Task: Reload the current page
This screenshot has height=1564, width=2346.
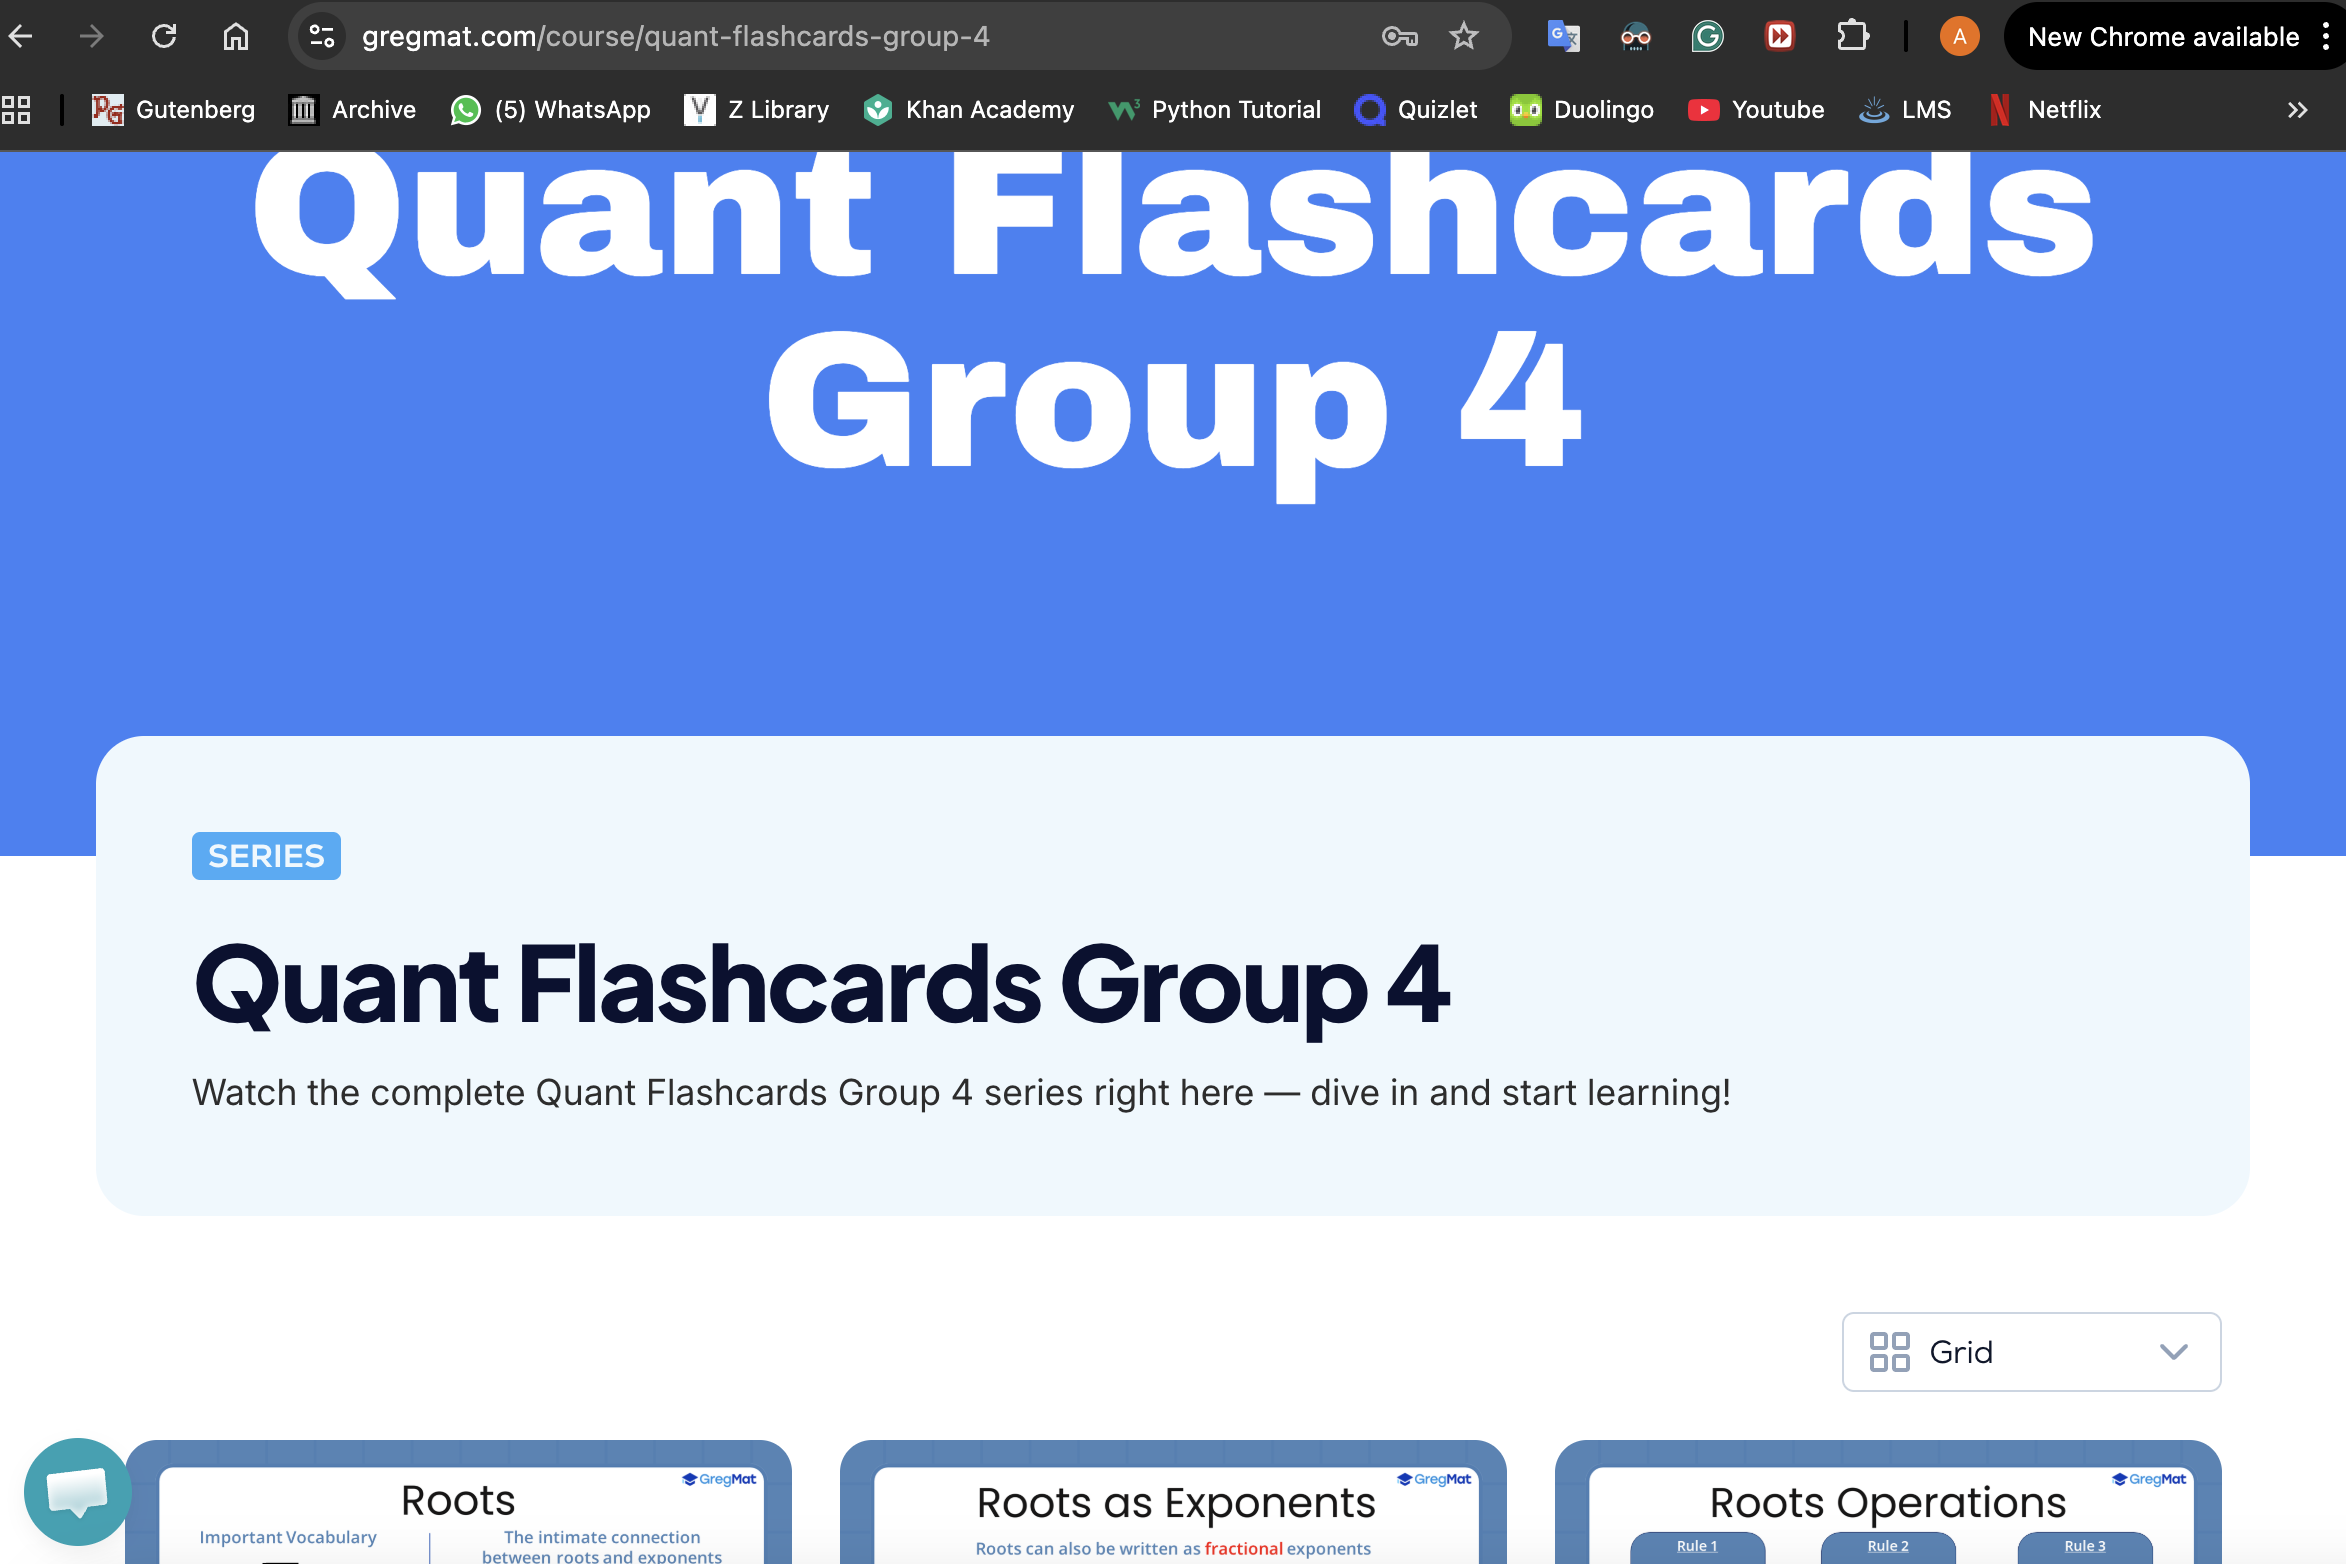Action: pos(164,37)
